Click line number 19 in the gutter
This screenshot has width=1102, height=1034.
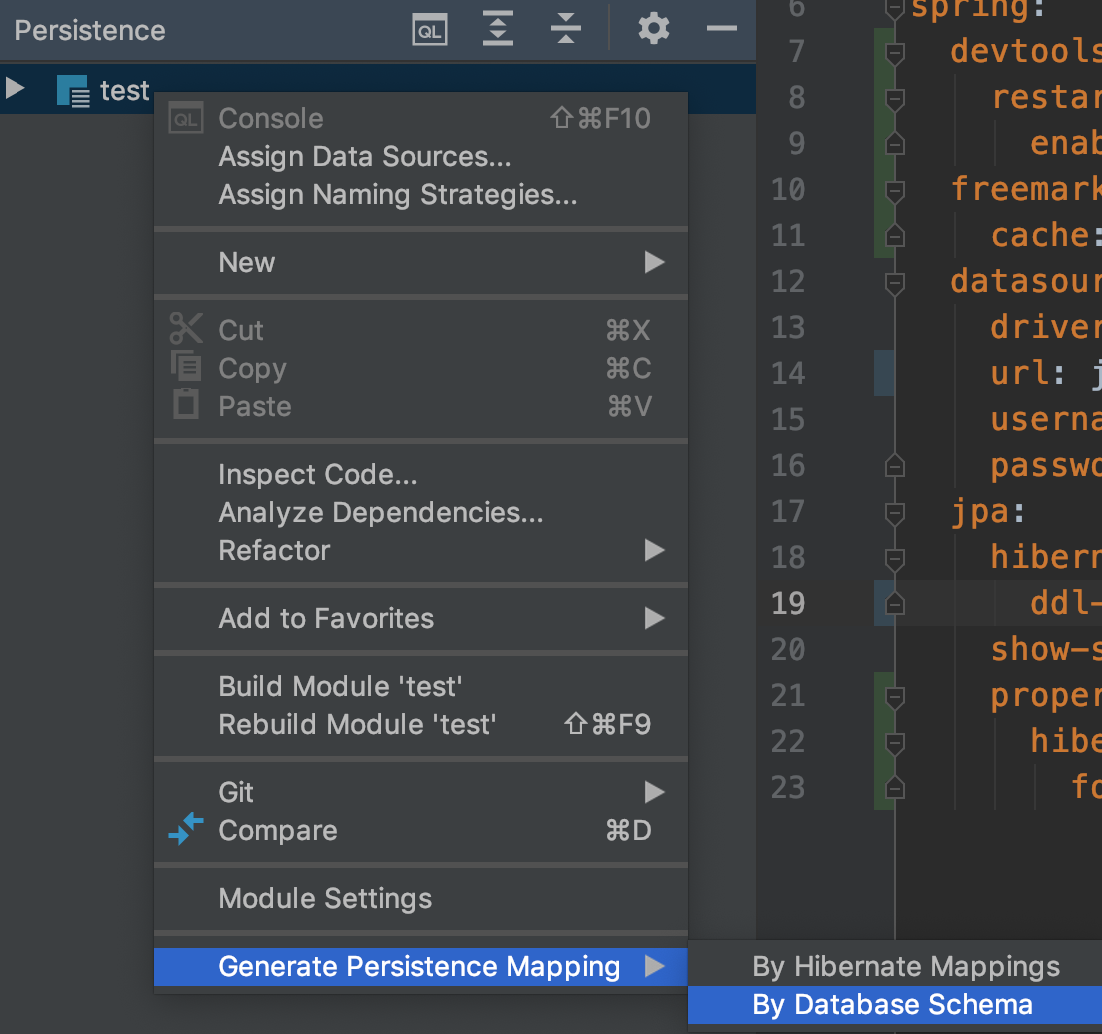pyautogui.click(x=788, y=603)
